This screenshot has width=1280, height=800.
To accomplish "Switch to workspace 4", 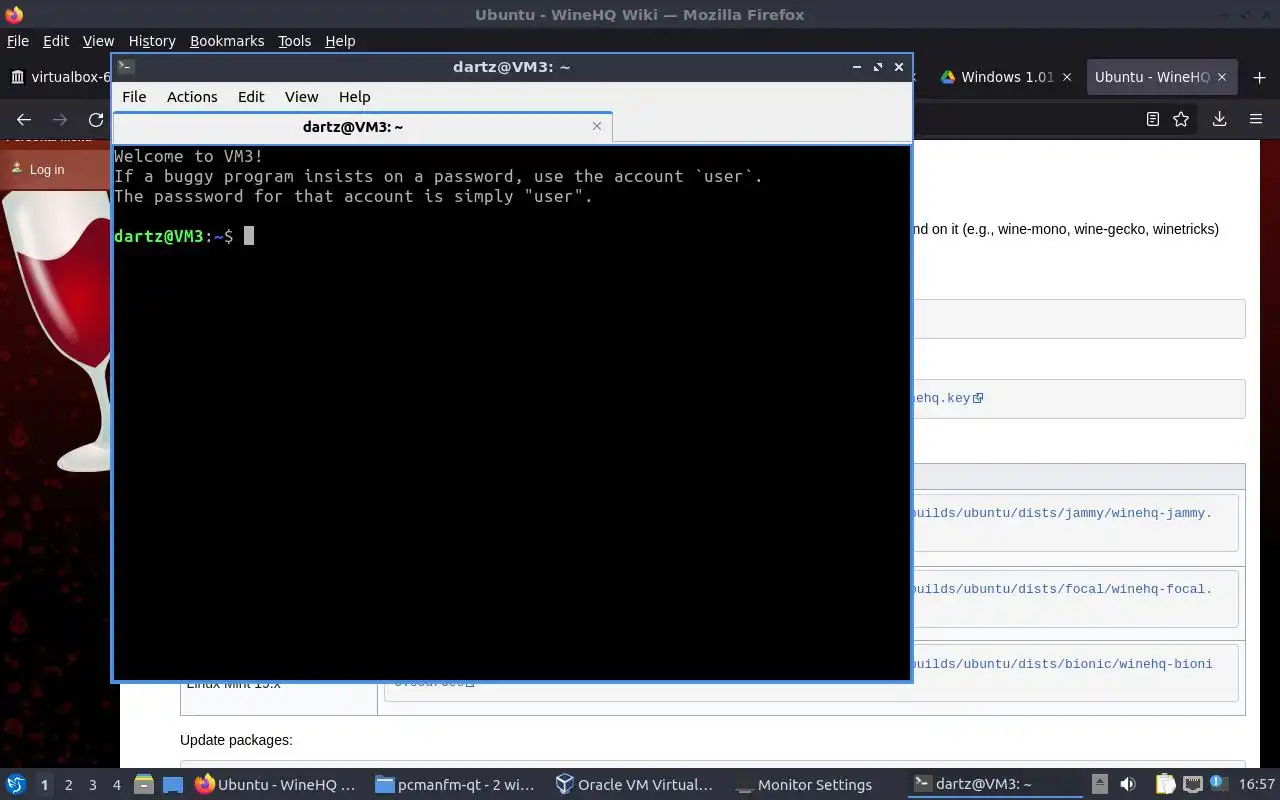I will point(116,785).
